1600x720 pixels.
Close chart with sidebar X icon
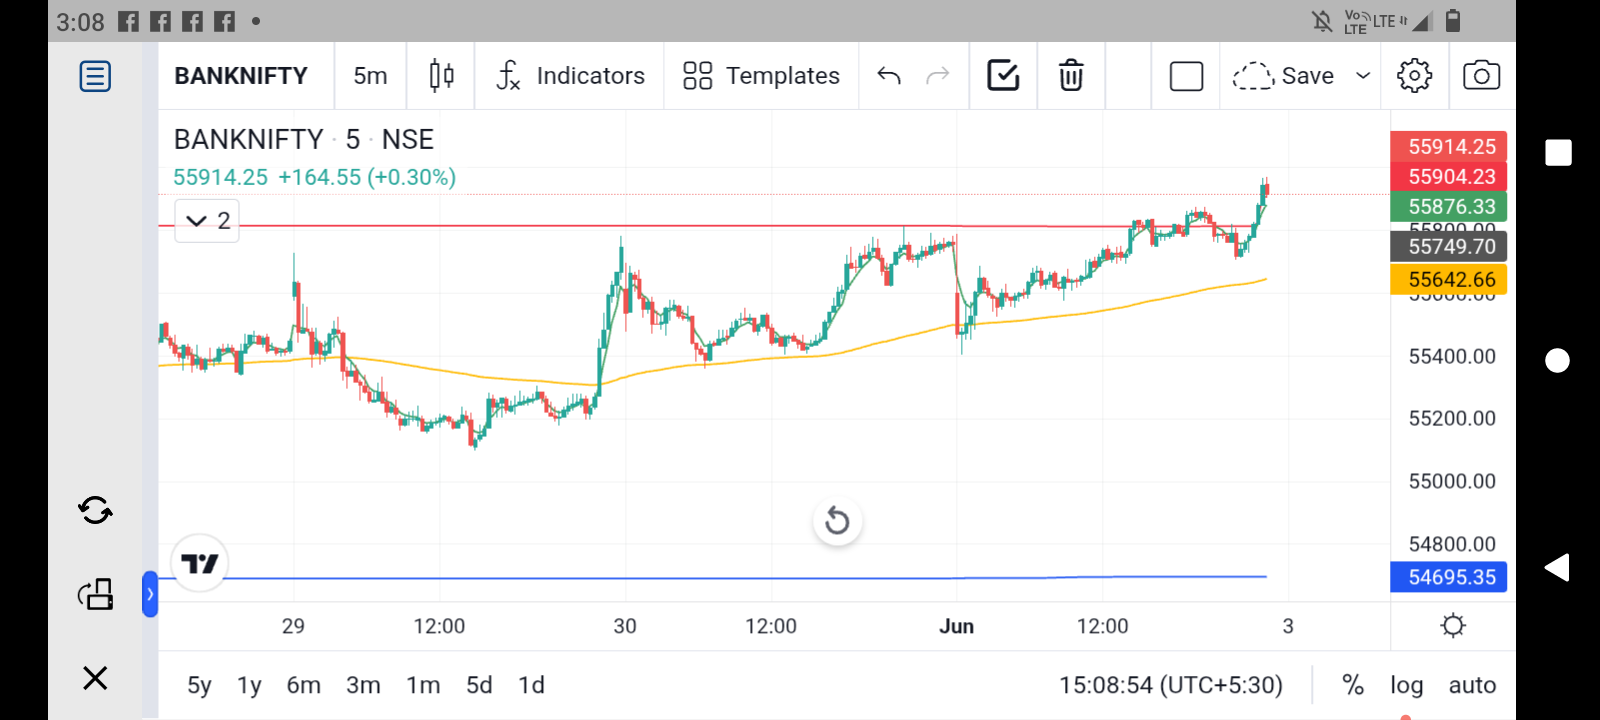[x=95, y=678]
